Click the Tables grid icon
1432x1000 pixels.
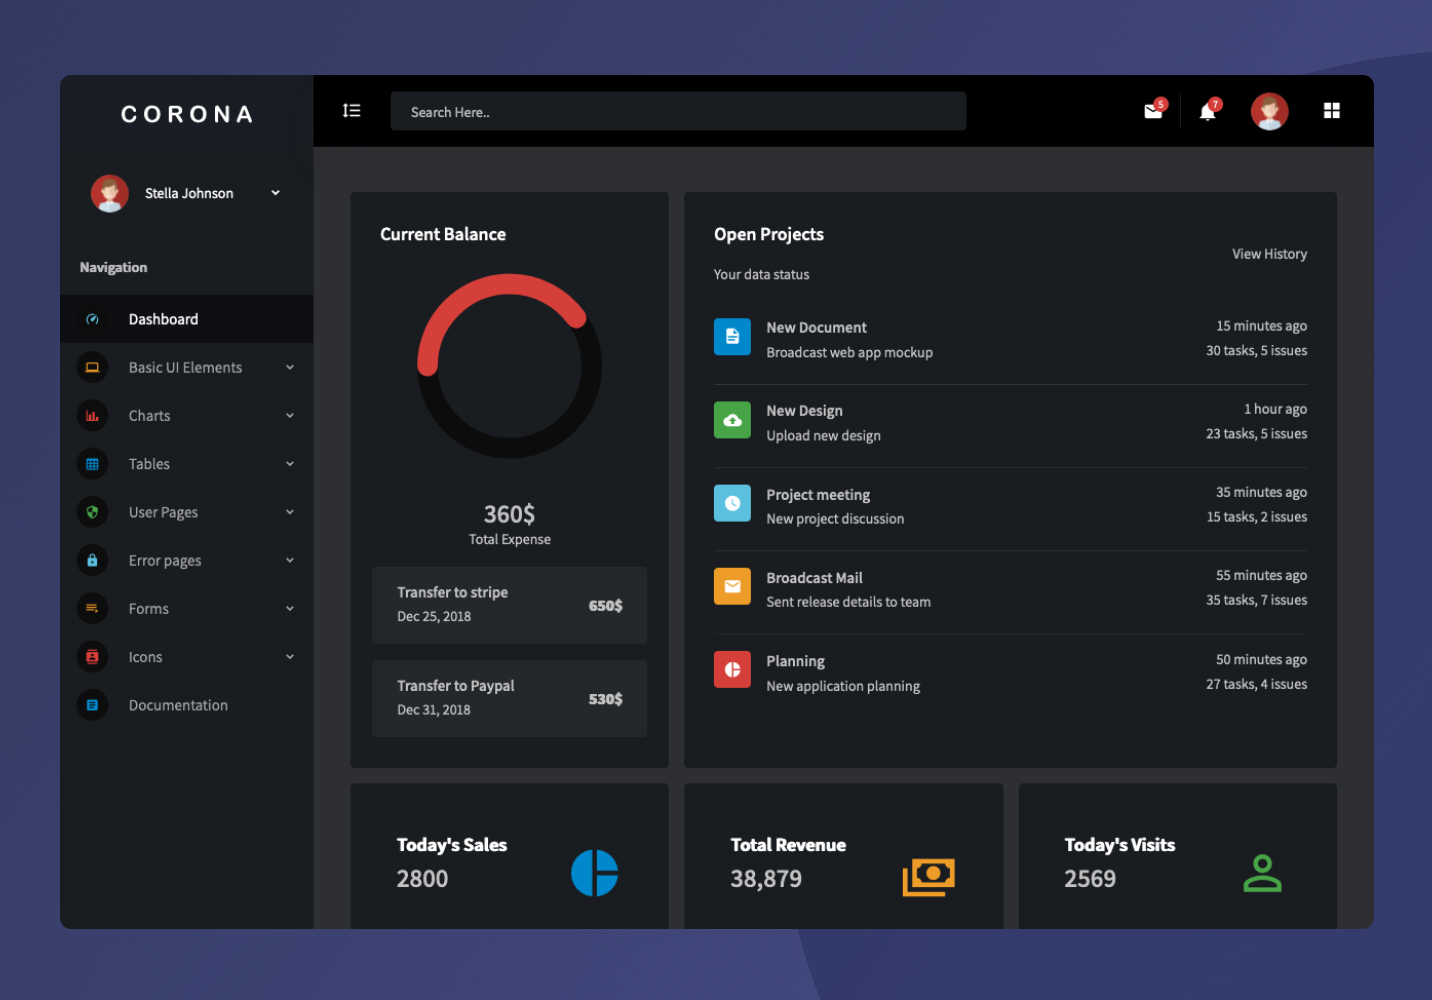(x=92, y=464)
